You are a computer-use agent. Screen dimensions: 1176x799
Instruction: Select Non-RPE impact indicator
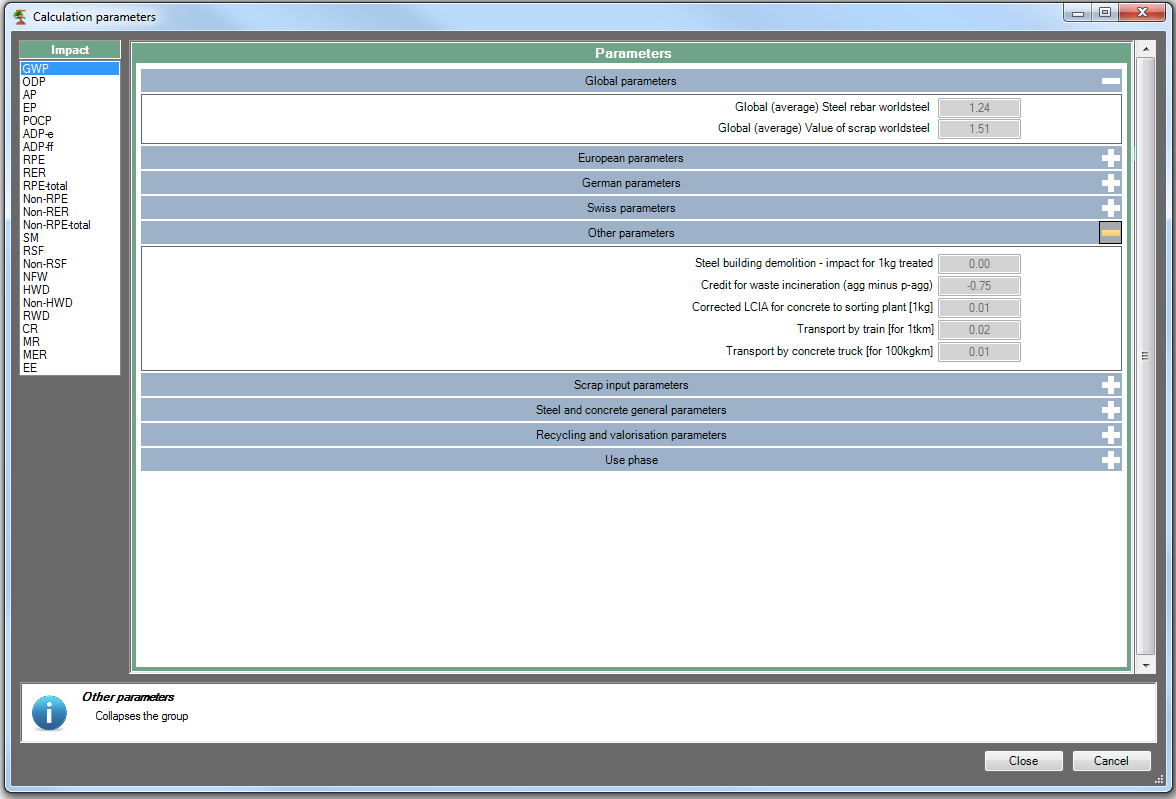pos(70,199)
